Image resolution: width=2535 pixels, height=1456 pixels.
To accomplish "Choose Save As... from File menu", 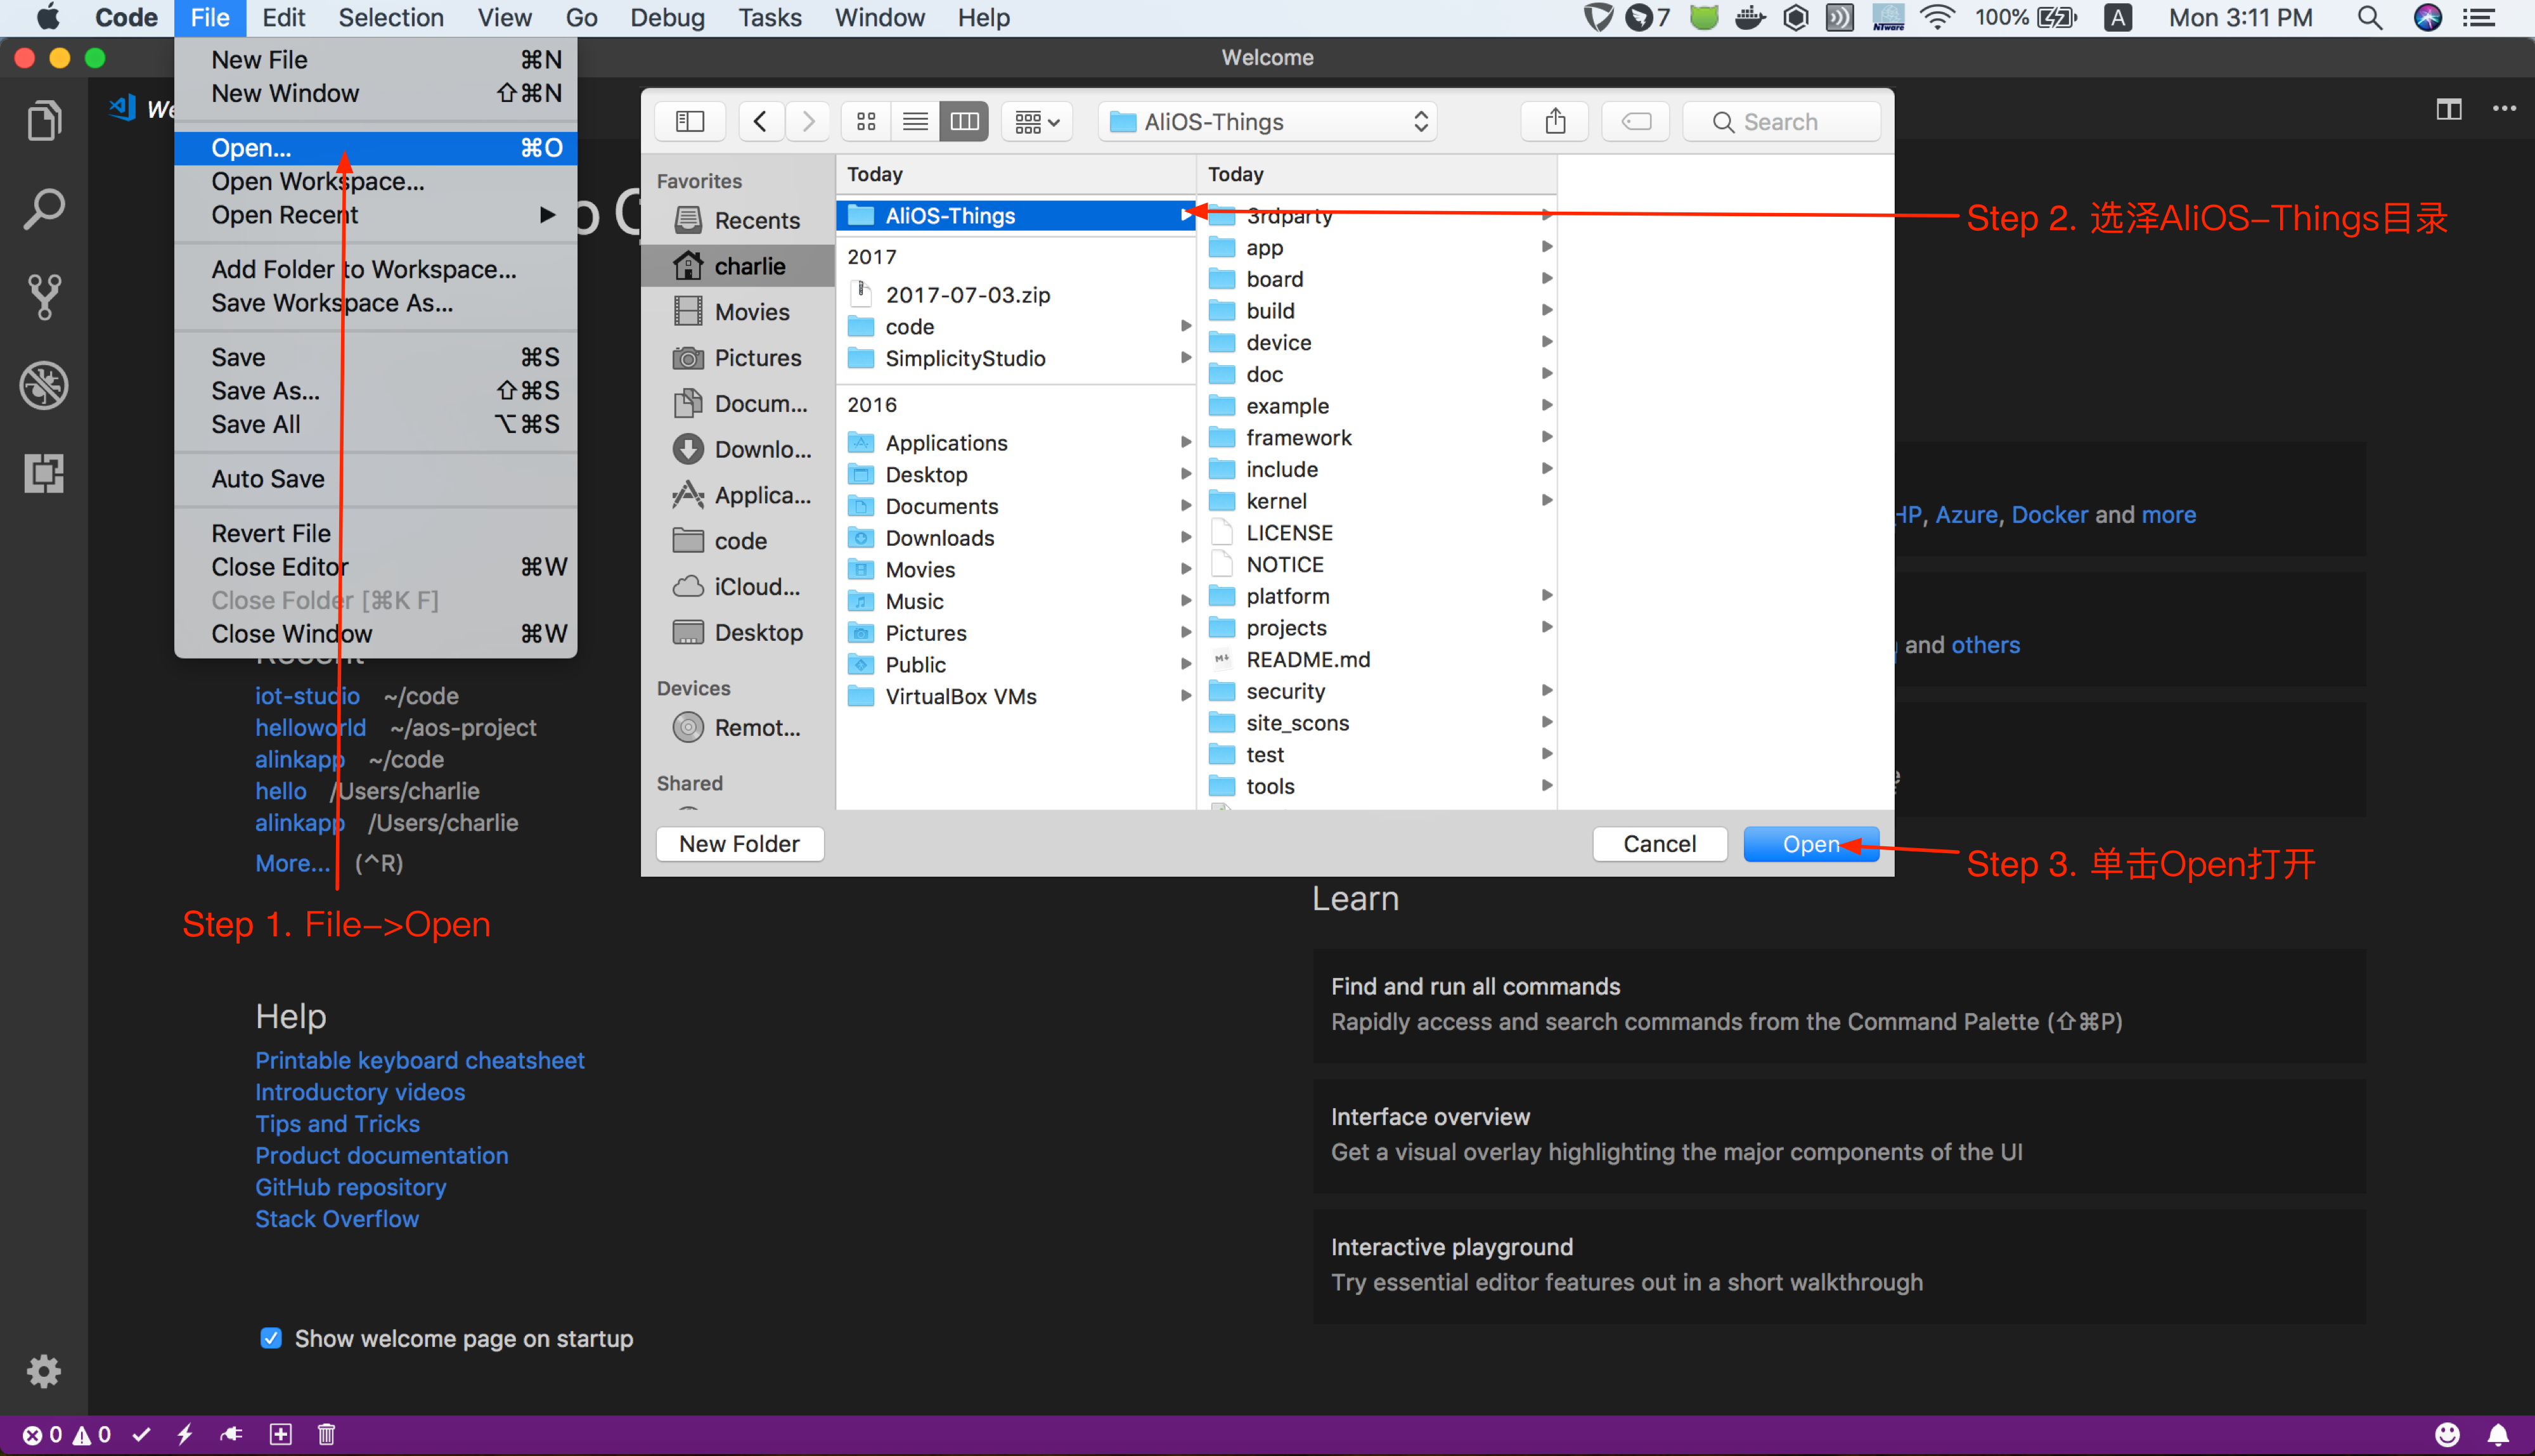I will tap(265, 391).
